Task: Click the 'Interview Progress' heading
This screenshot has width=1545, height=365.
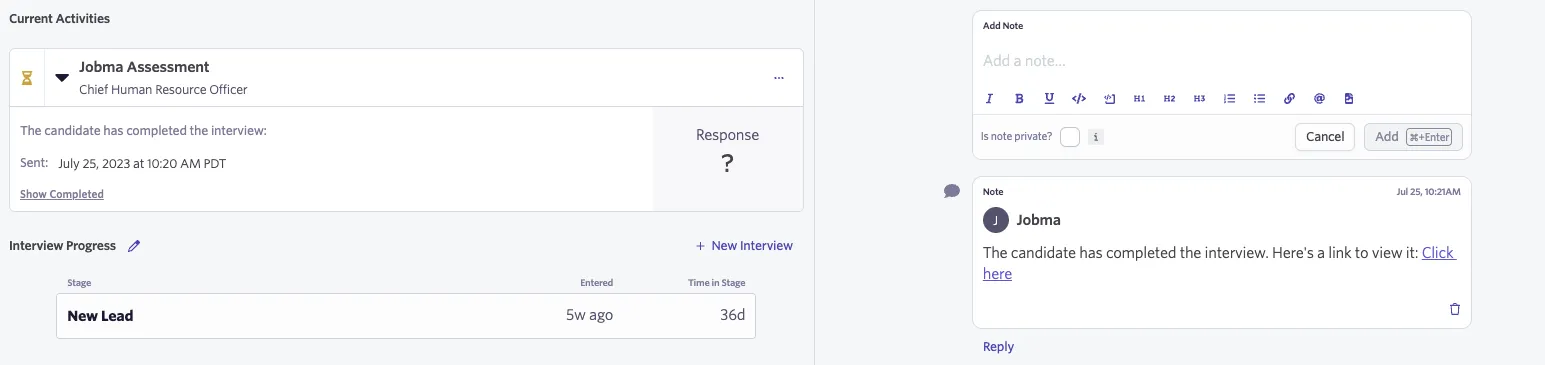Action: coord(62,246)
